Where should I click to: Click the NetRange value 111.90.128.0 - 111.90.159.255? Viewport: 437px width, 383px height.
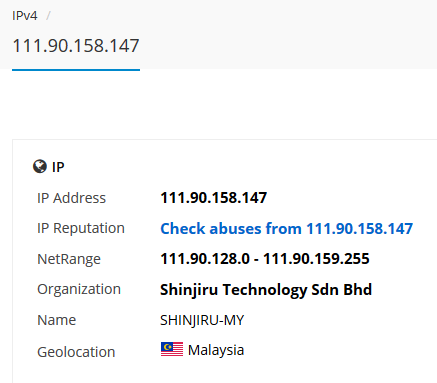click(265, 259)
